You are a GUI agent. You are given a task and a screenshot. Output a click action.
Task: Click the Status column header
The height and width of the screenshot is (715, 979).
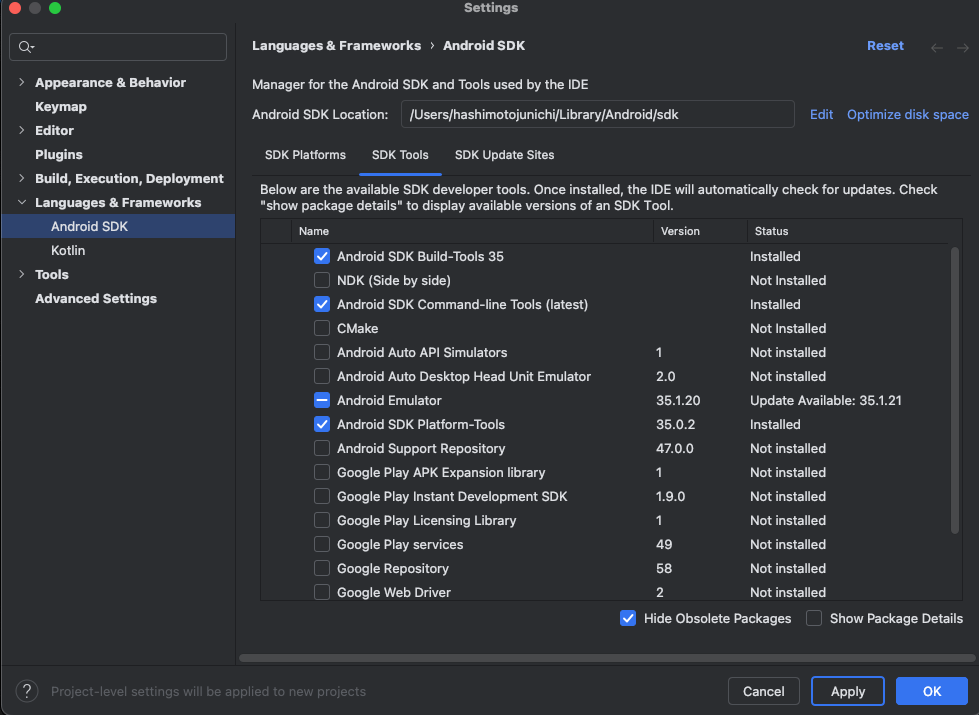point(847,231)
